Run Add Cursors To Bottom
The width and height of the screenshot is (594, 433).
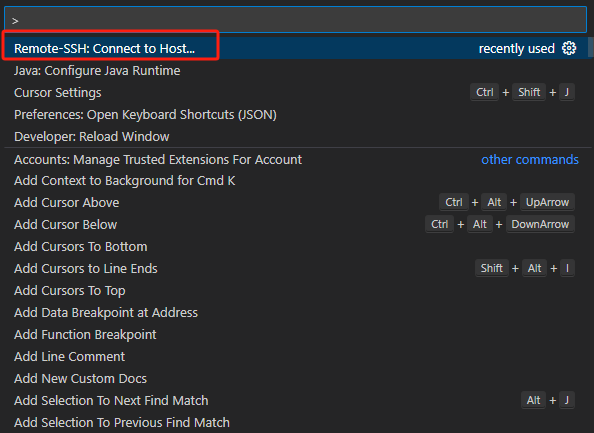[x=295, y=247]
